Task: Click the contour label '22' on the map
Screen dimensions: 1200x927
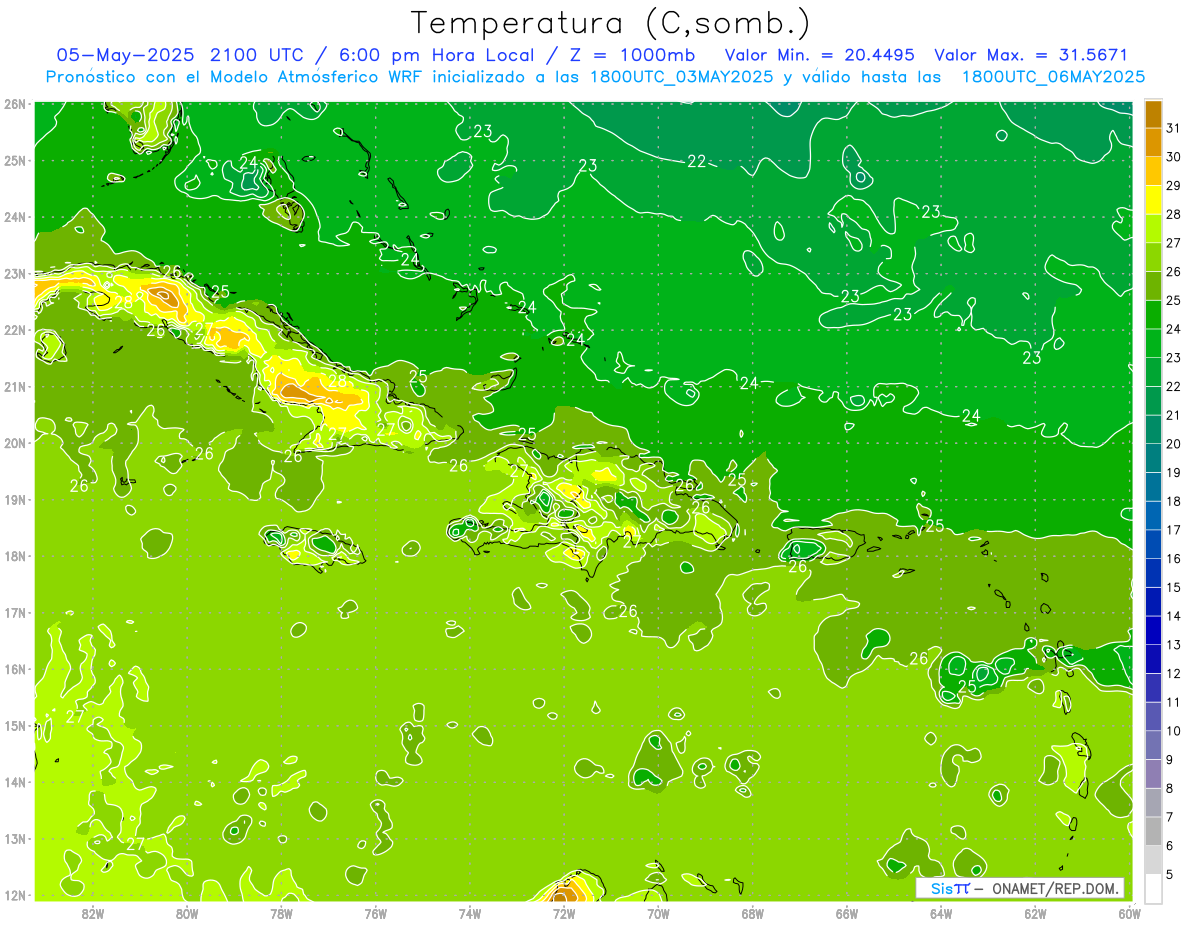Action: point(697,161)
